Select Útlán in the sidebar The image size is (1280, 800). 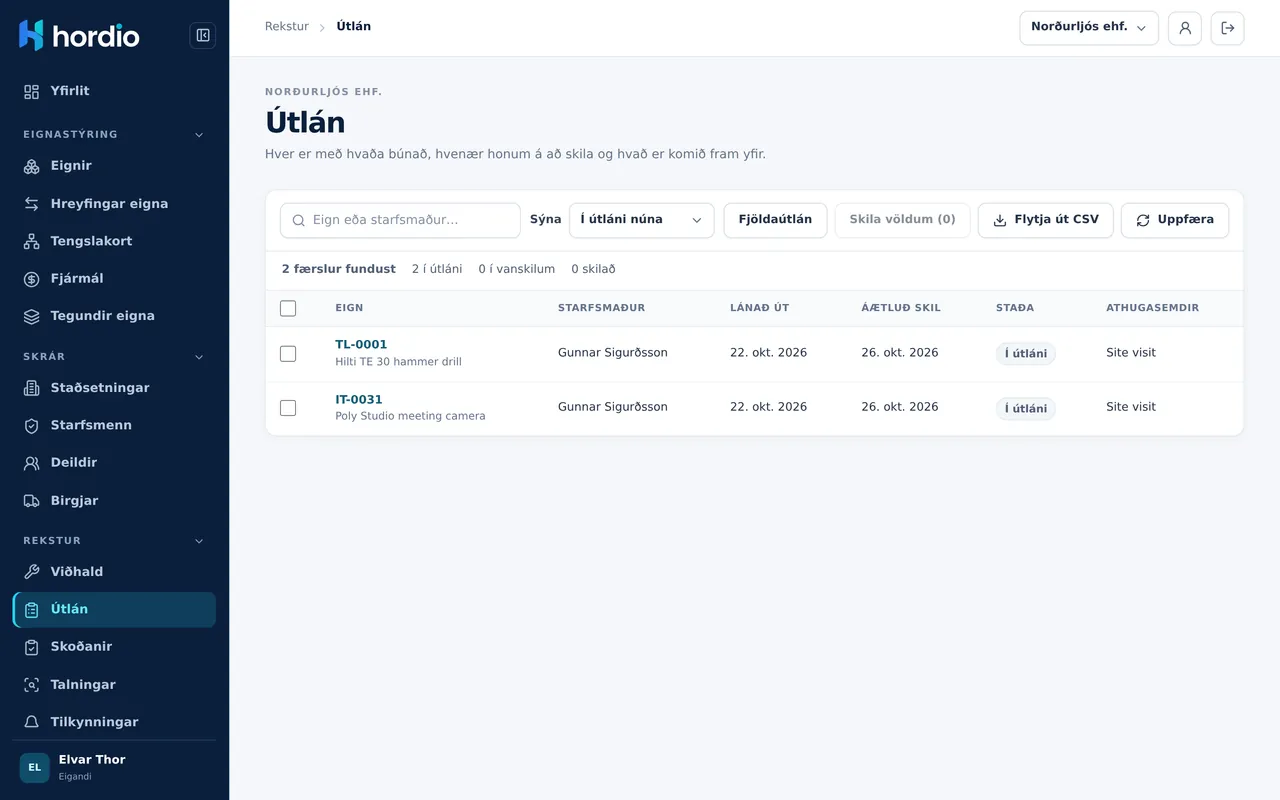pyautogui.click(x=114, y=610)
